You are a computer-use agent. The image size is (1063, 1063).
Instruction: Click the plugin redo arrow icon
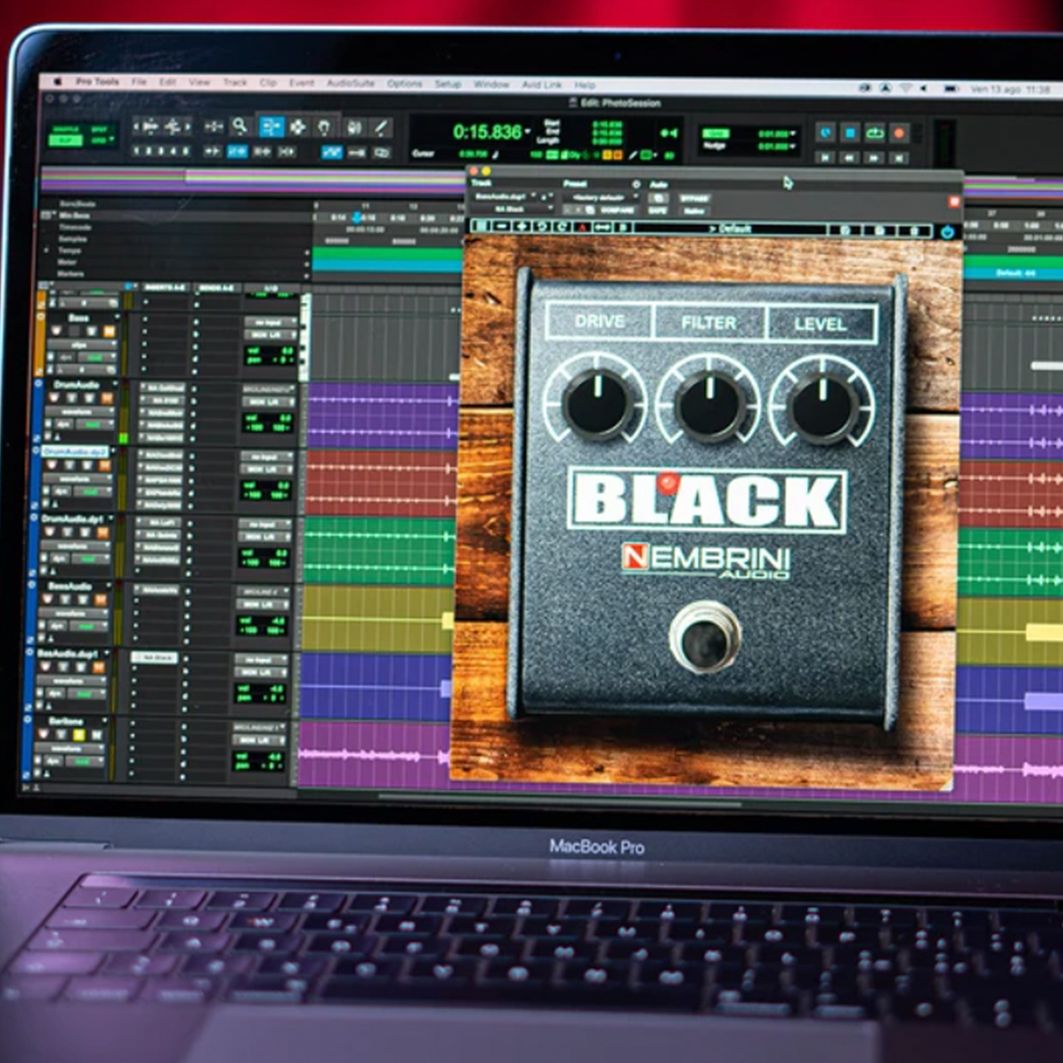[x=562, y=226]
